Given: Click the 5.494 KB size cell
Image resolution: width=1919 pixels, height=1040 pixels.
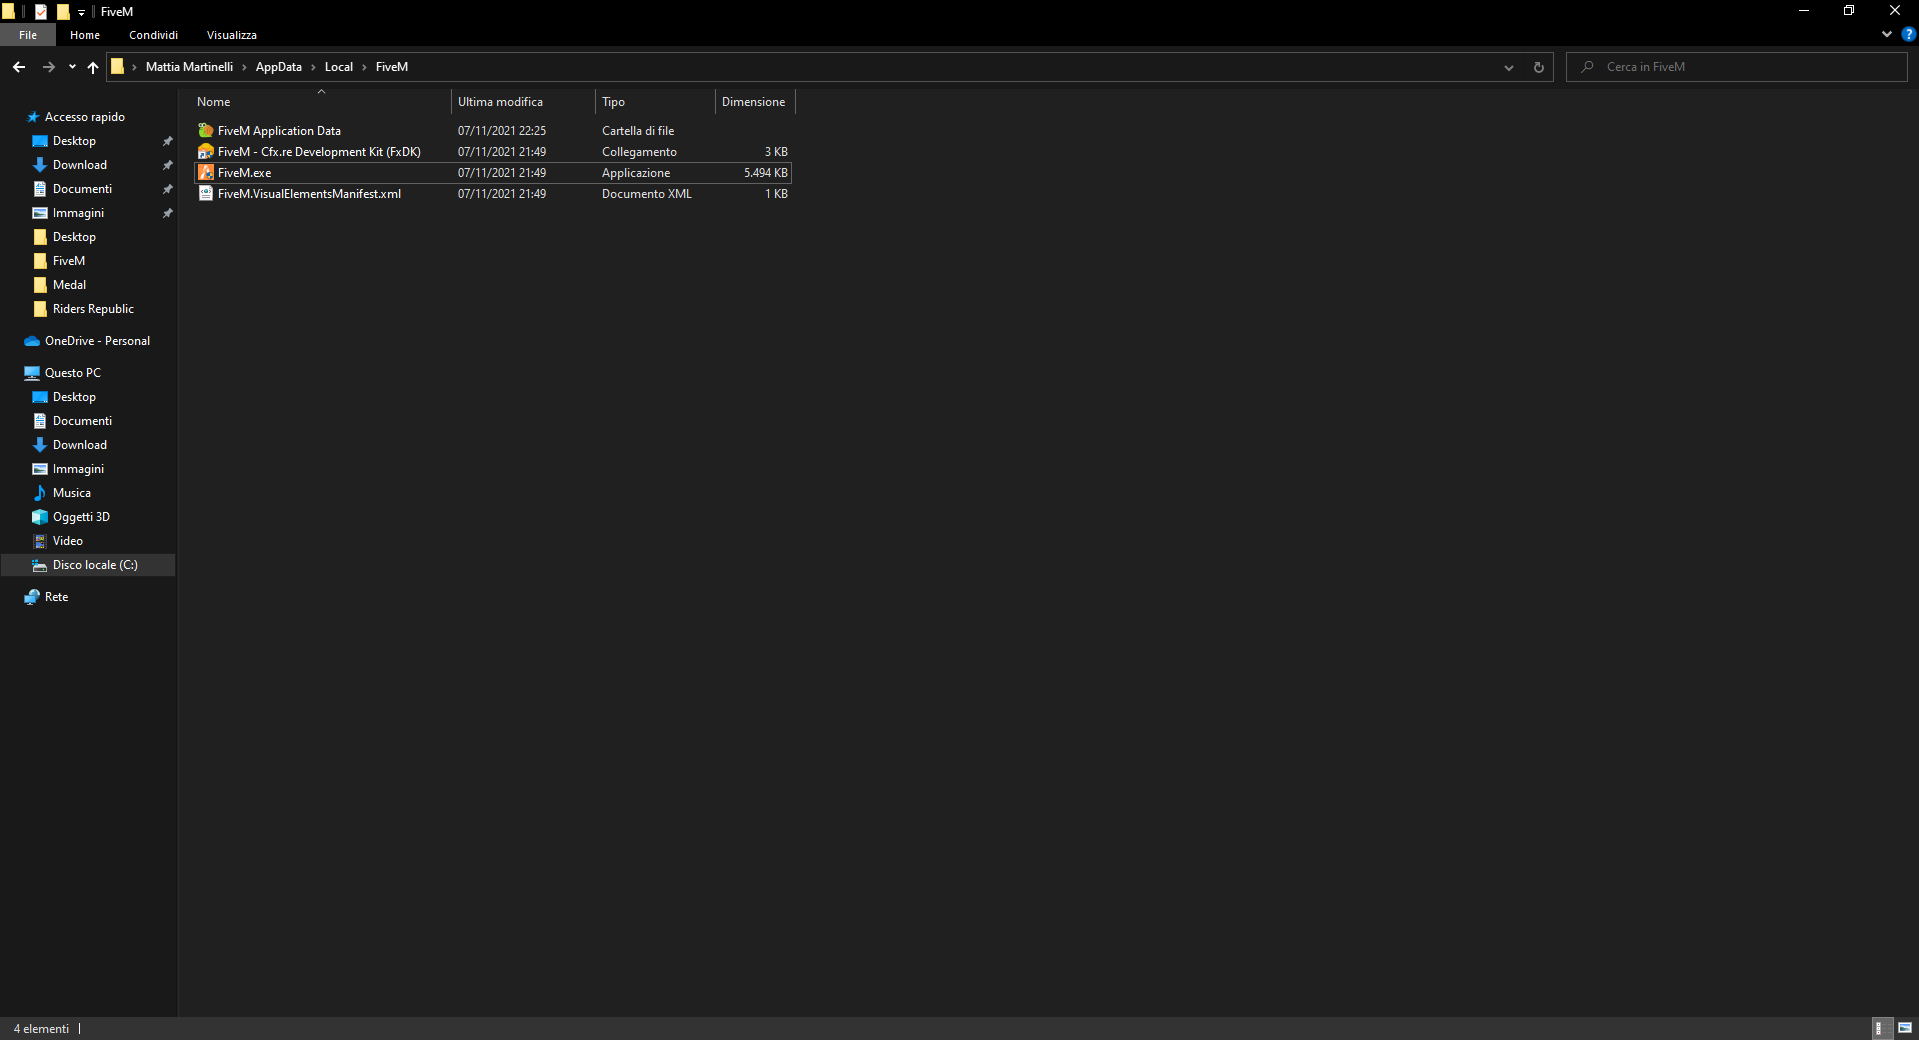Looking at the screenshot, I should coord(765,173).
